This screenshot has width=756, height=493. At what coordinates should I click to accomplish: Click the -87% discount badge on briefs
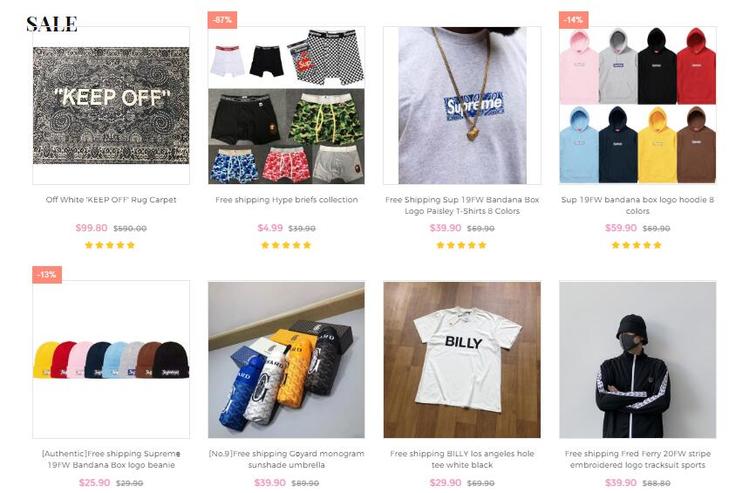[222, 20]
